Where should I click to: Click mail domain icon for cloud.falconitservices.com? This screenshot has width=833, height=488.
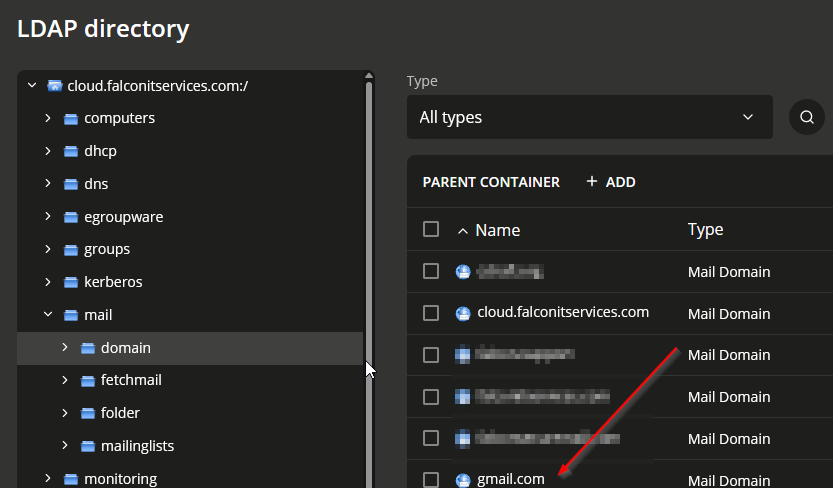[463, 313]
